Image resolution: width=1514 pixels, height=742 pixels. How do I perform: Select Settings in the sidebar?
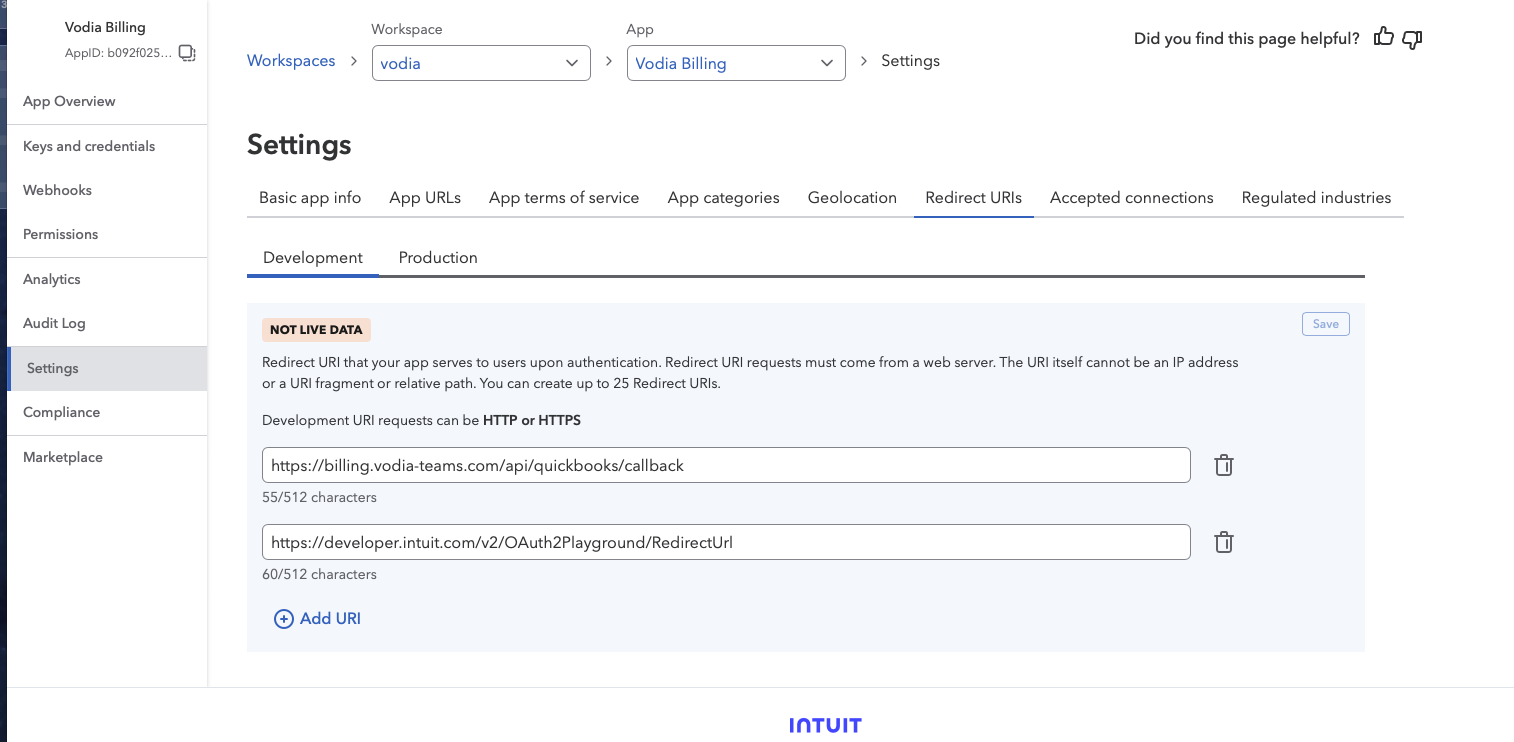[107, 368]
